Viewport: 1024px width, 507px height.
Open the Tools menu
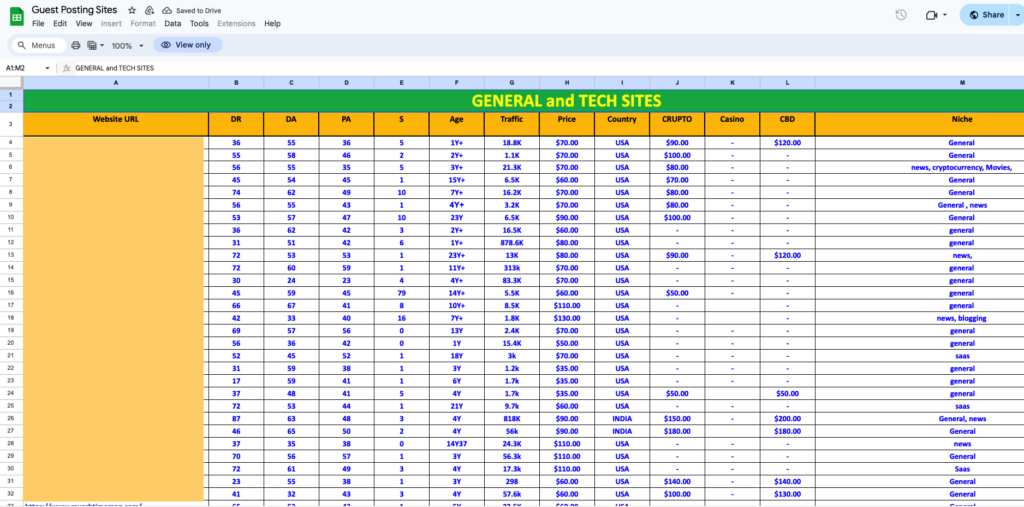[199, 23]
